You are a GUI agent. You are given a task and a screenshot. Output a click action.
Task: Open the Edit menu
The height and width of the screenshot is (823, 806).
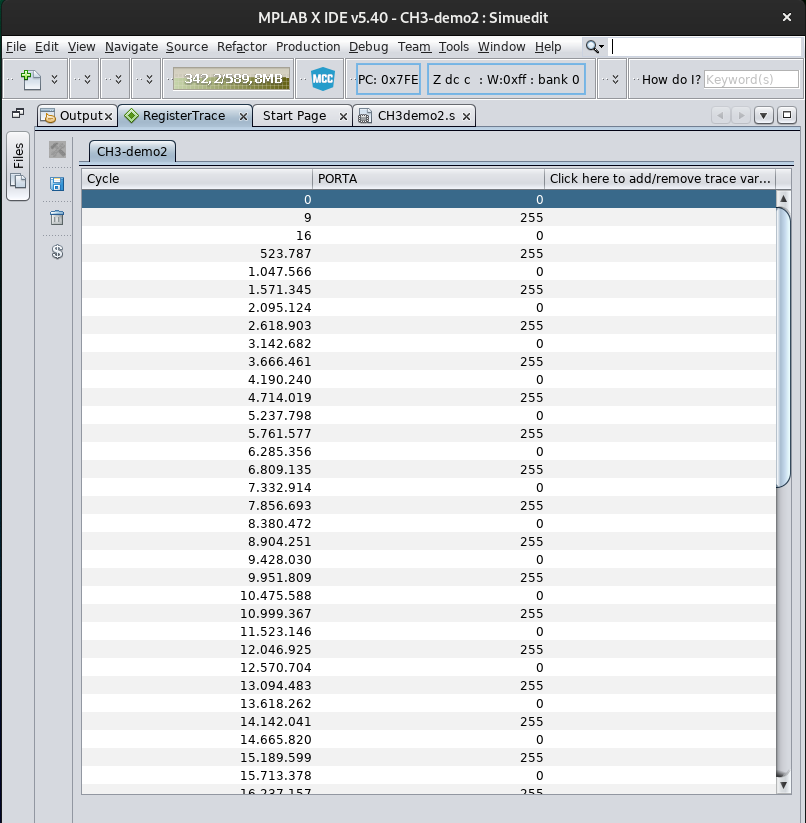point(47,47)
